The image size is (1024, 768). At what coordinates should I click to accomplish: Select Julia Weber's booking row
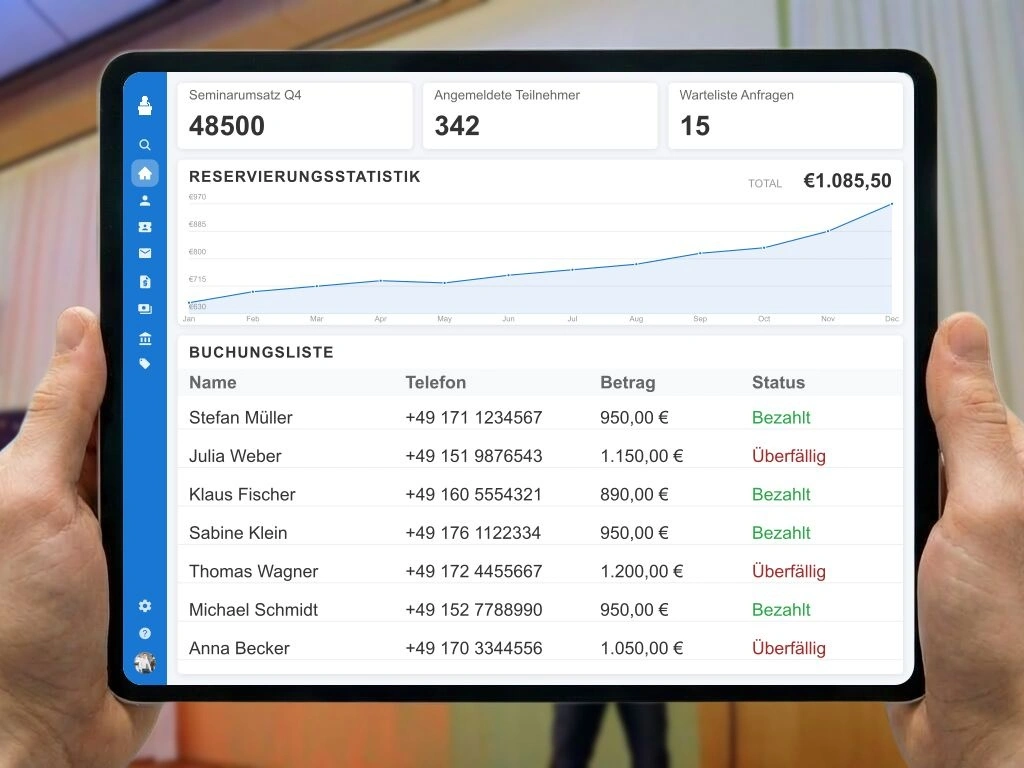235,456
